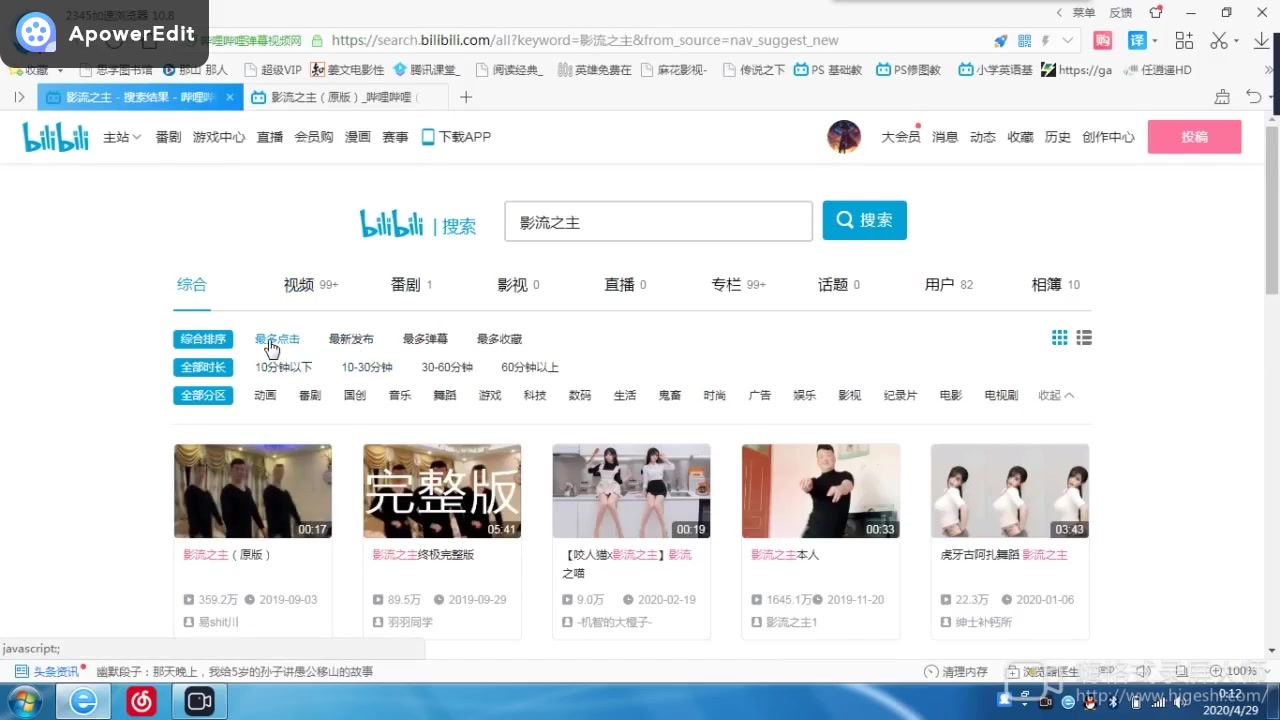
Task: Open the 影流之主（原版）video thumbnail
Action: [253, 491]
